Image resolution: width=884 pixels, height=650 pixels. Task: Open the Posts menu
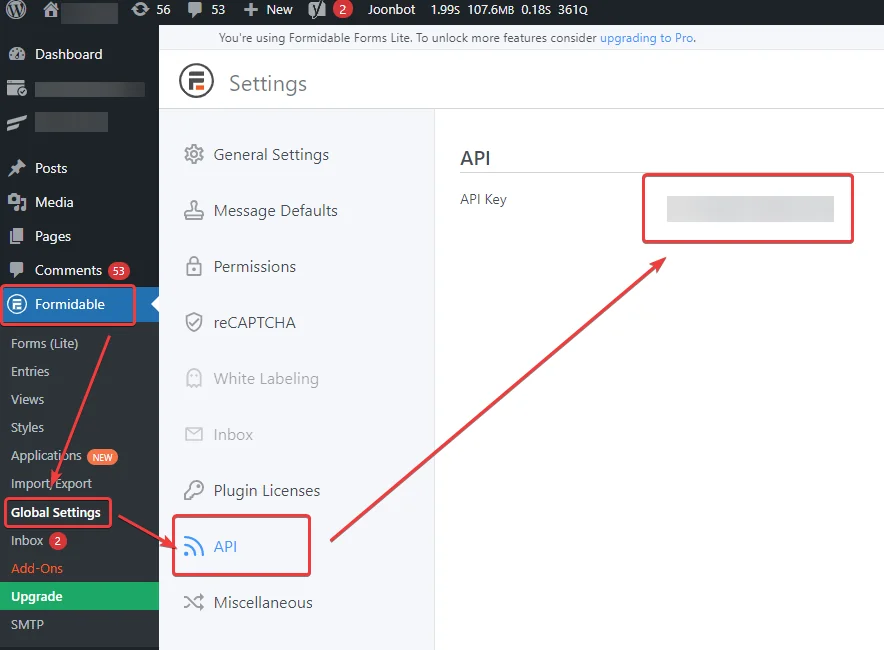(51, 168)
